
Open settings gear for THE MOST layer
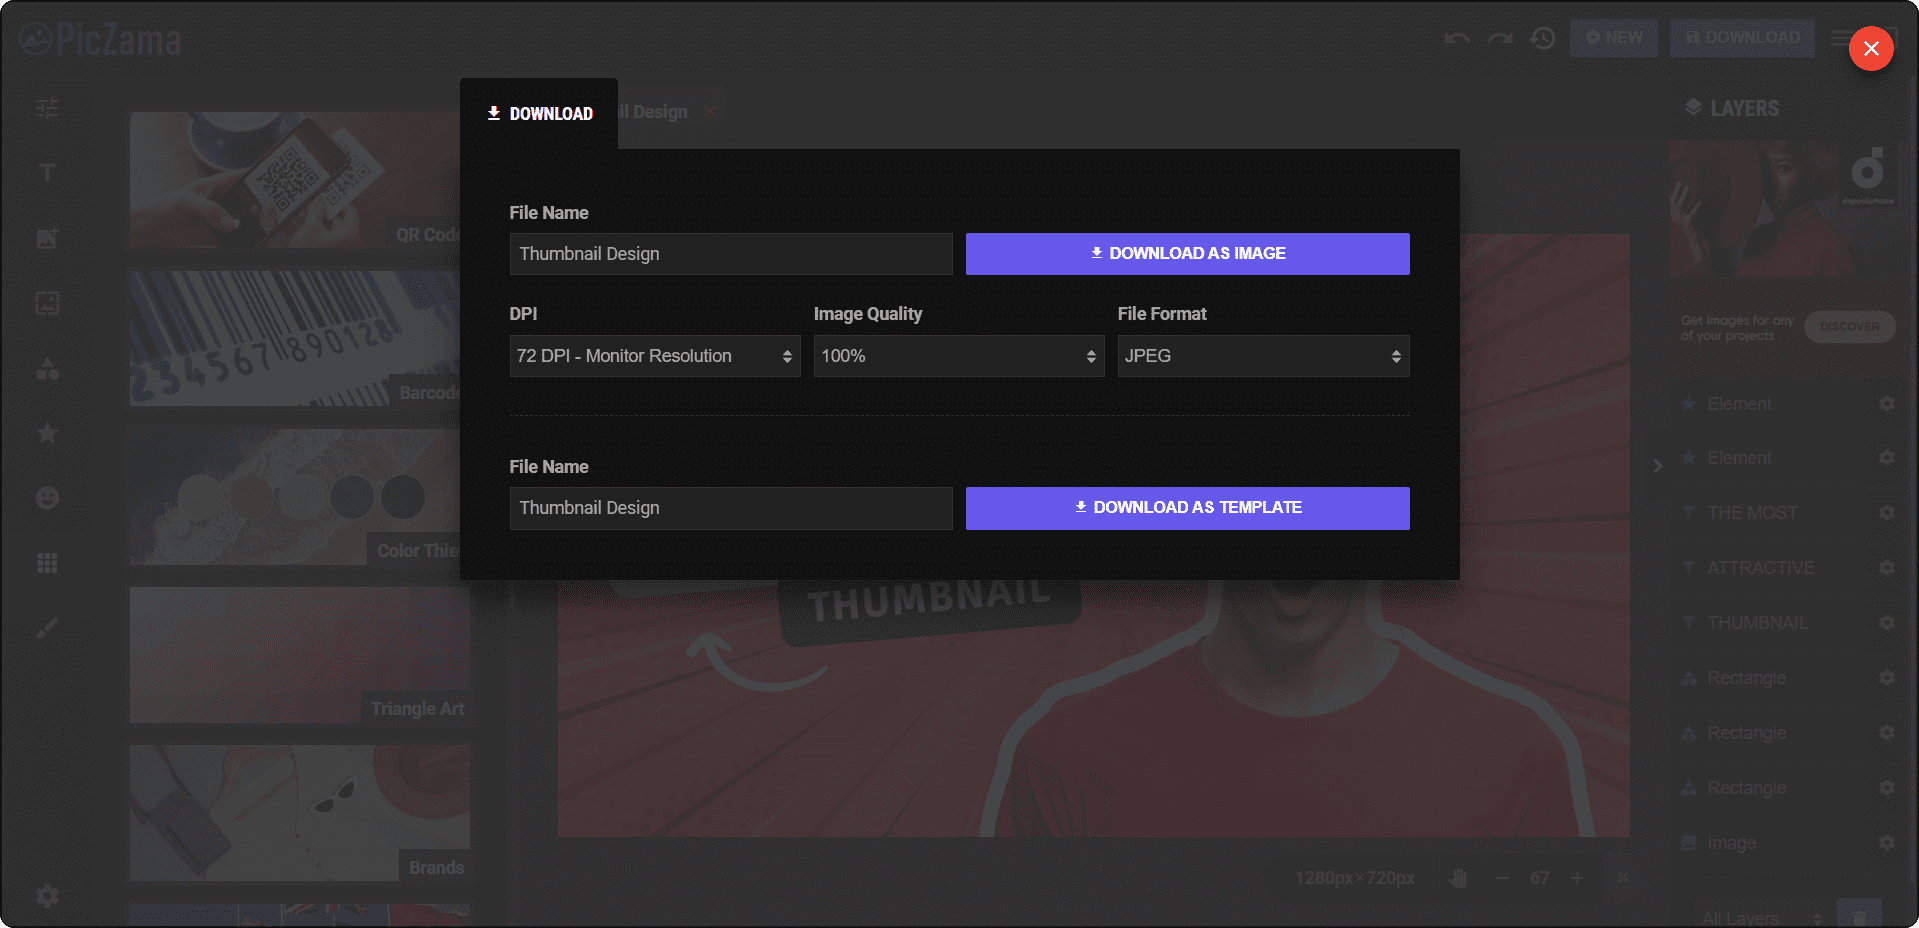pos(1886,513)
